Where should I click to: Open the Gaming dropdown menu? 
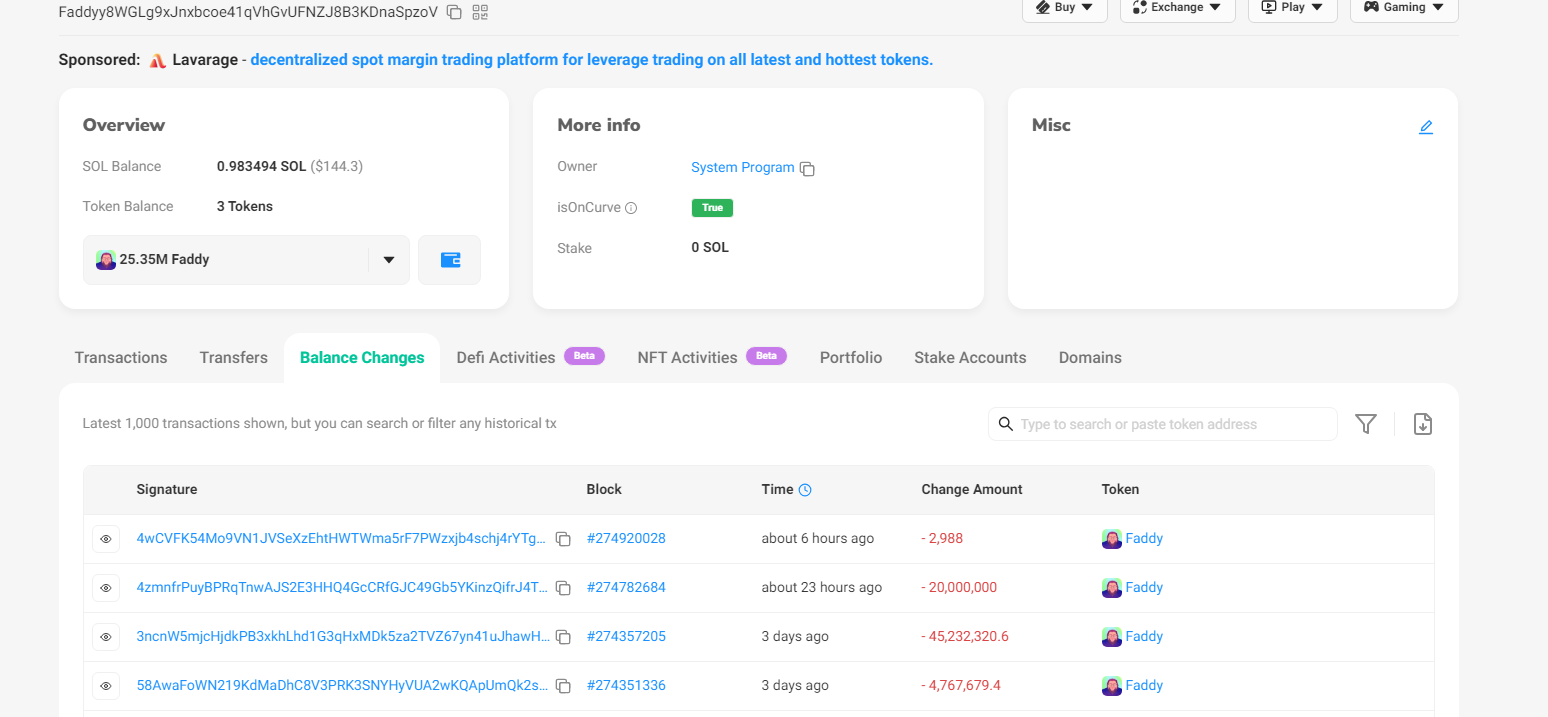pyautogui.click(x=1404, y=7)
